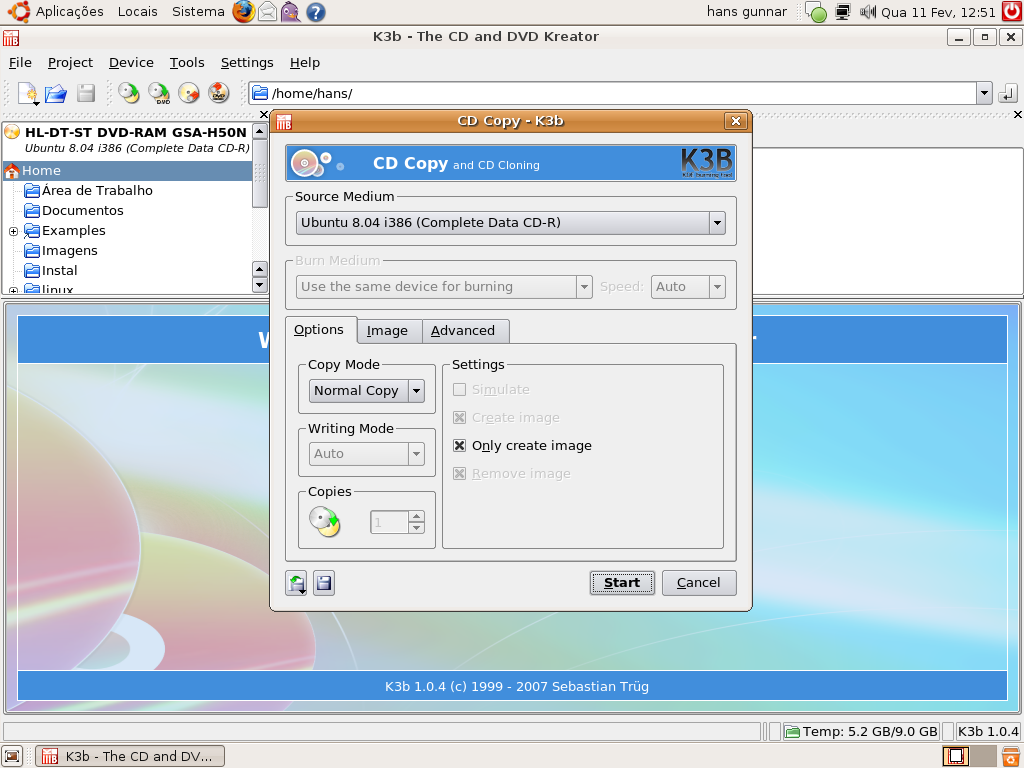Click the New Project toolbar icon
Image resolution: width=1024 pixels, height=768 pixels.
point(28,93)
